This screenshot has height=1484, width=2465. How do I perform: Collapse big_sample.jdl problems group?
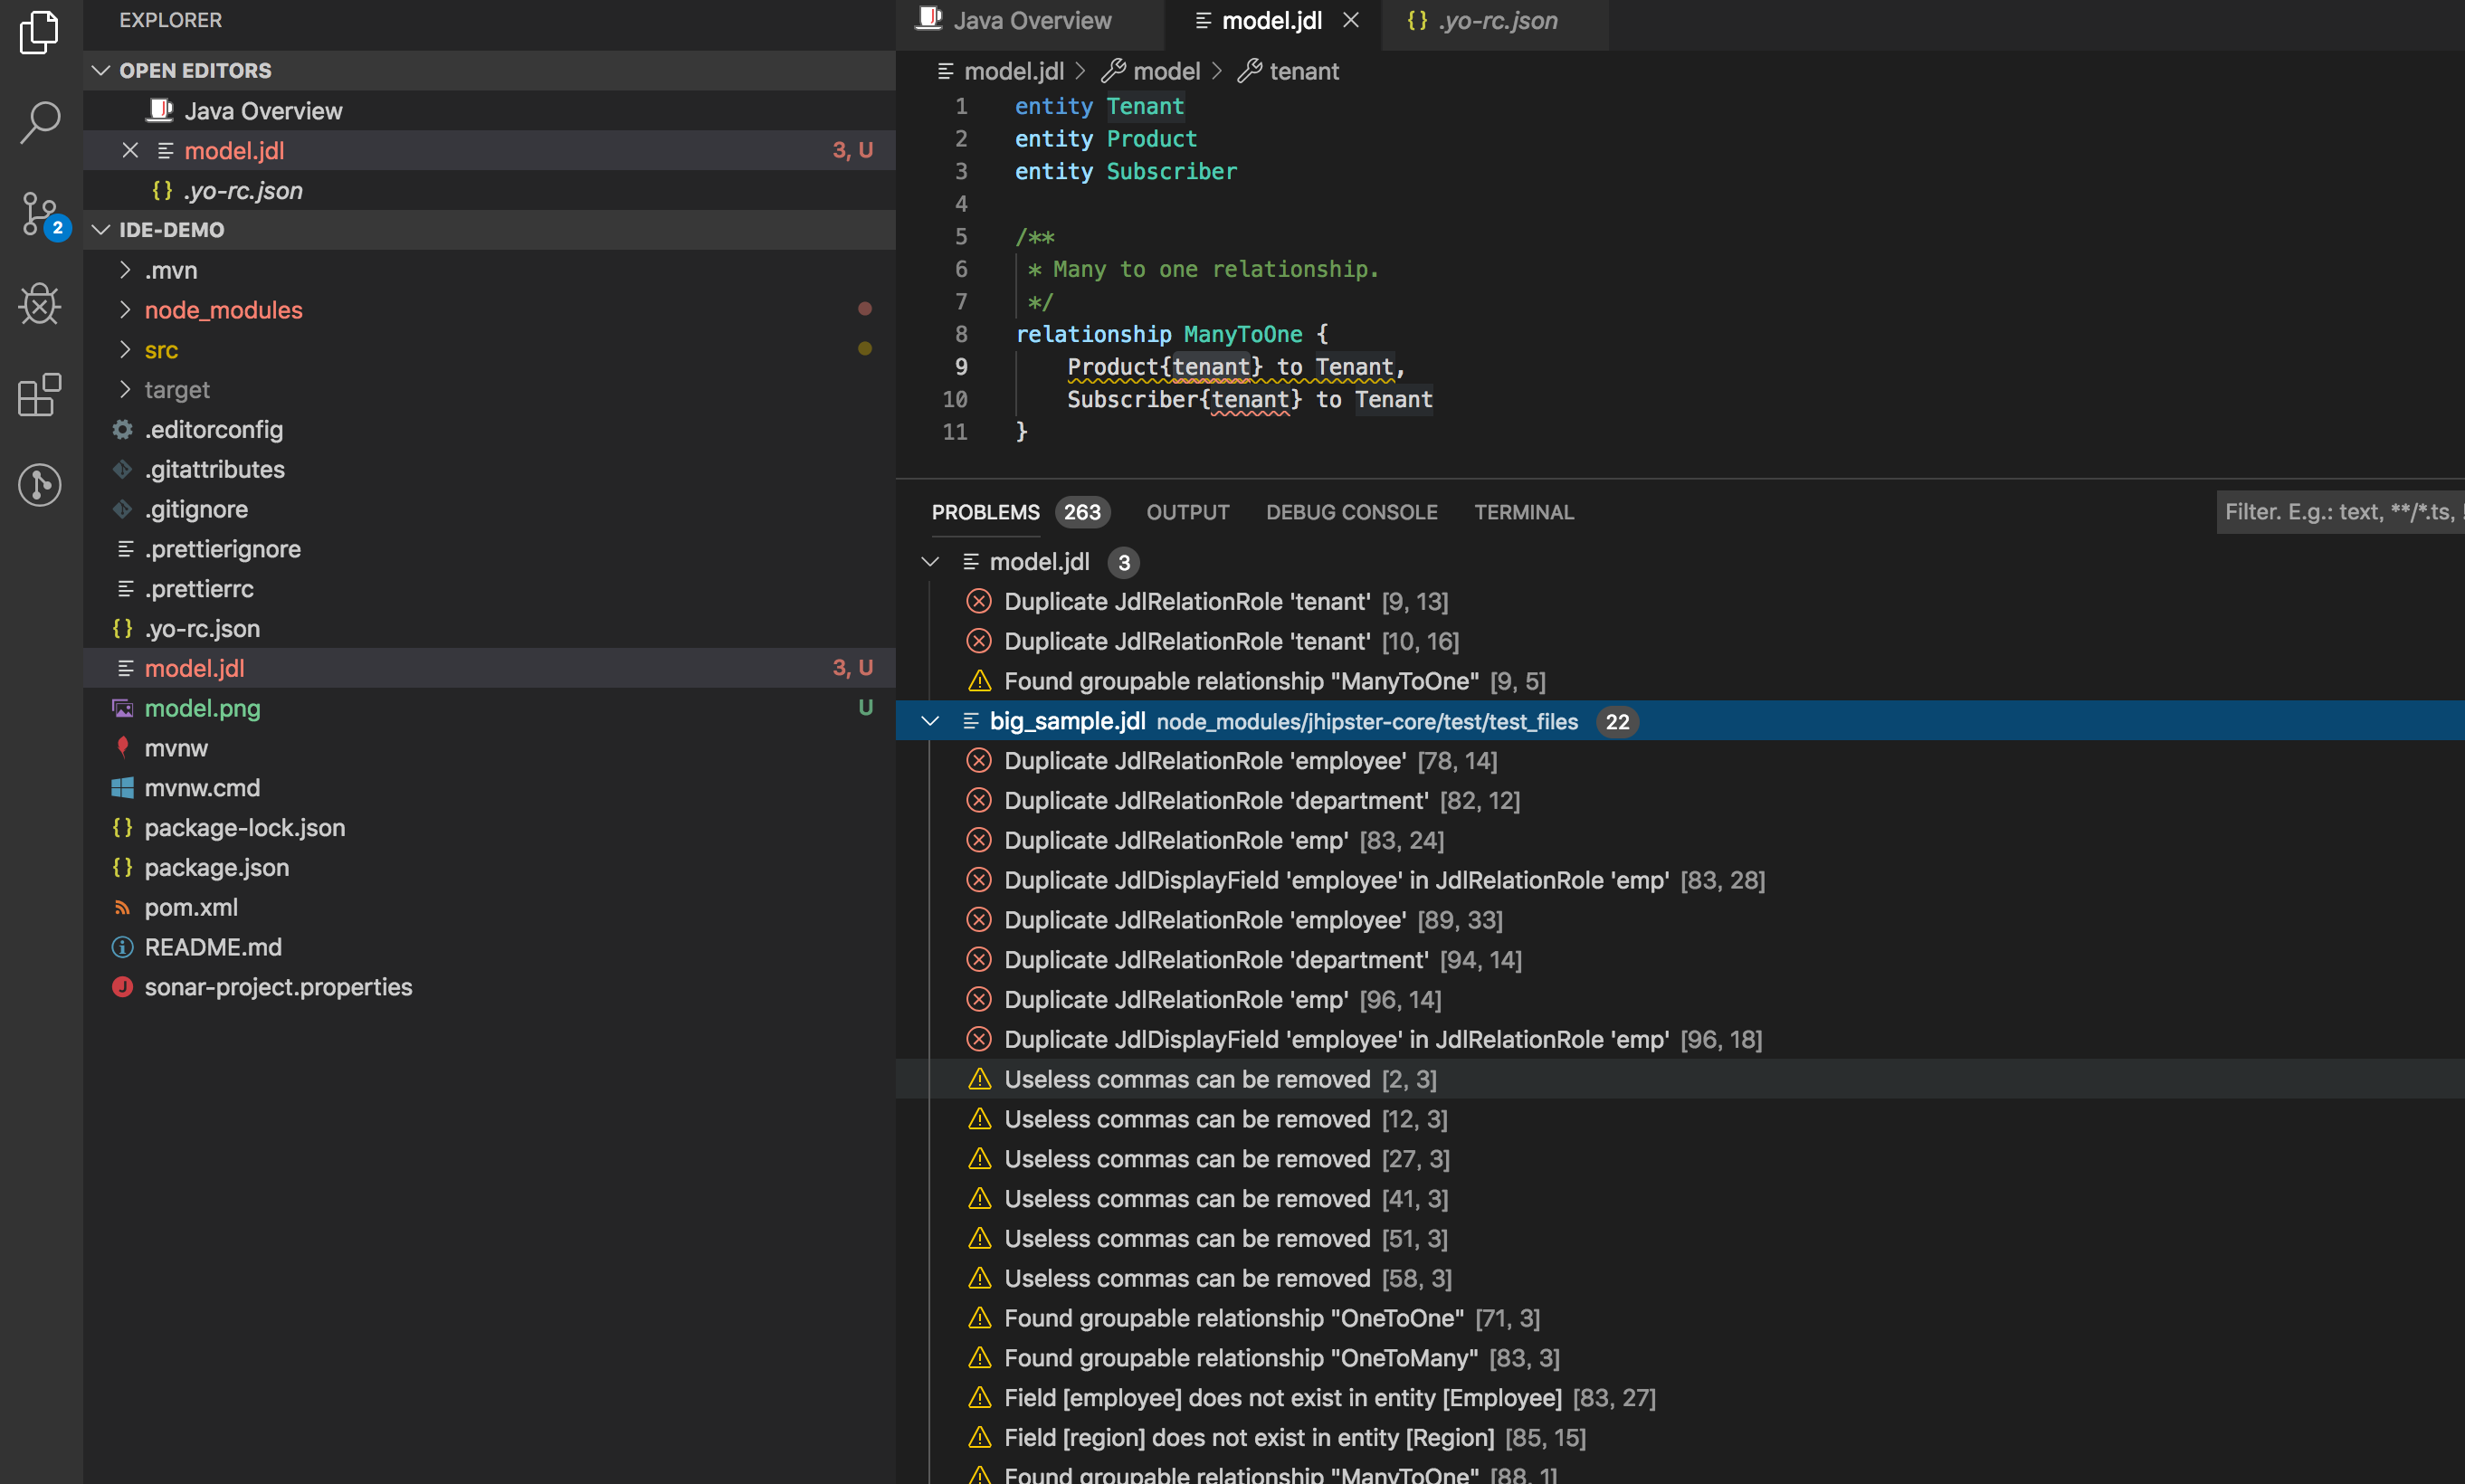[930, 721]
